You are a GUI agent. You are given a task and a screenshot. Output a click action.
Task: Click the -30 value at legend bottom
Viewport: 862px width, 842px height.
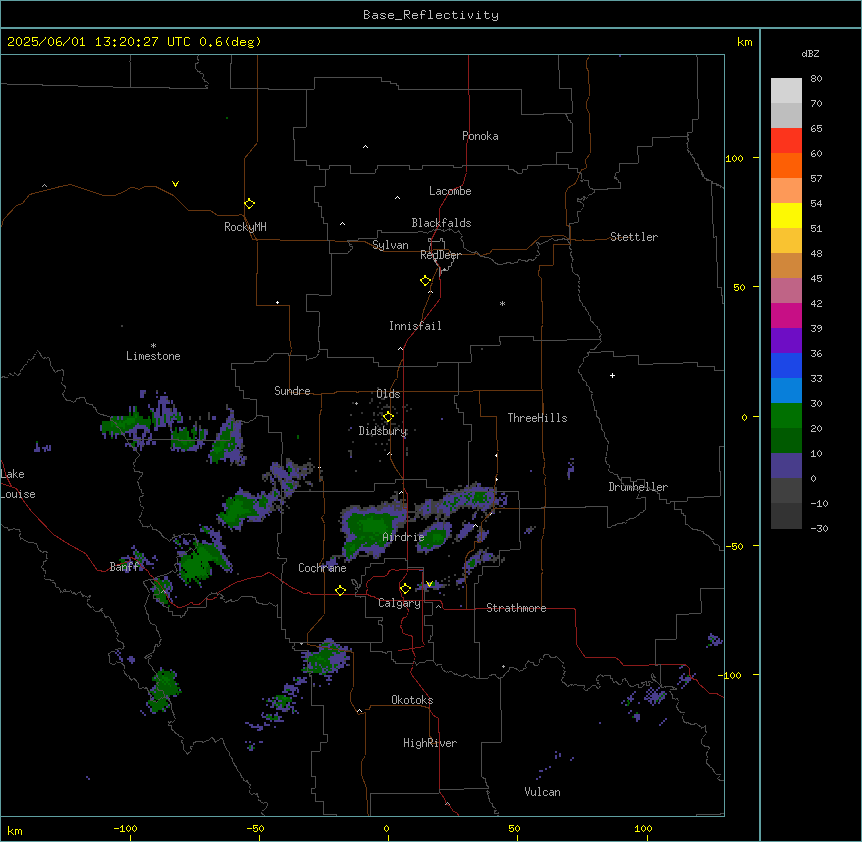(819, 529)
